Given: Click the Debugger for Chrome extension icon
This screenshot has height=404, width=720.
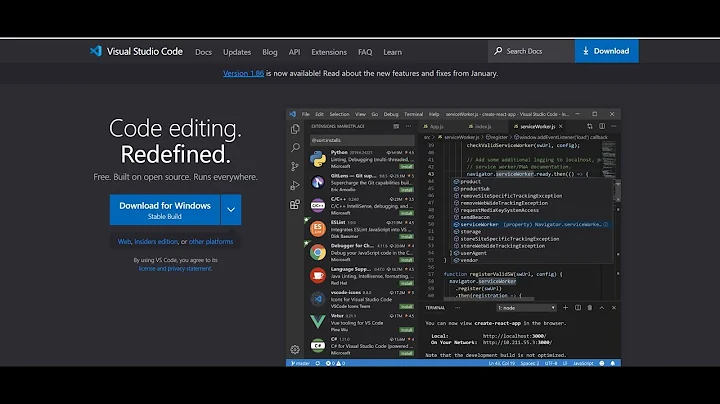Looking at the screenshot, I should 318,252.
